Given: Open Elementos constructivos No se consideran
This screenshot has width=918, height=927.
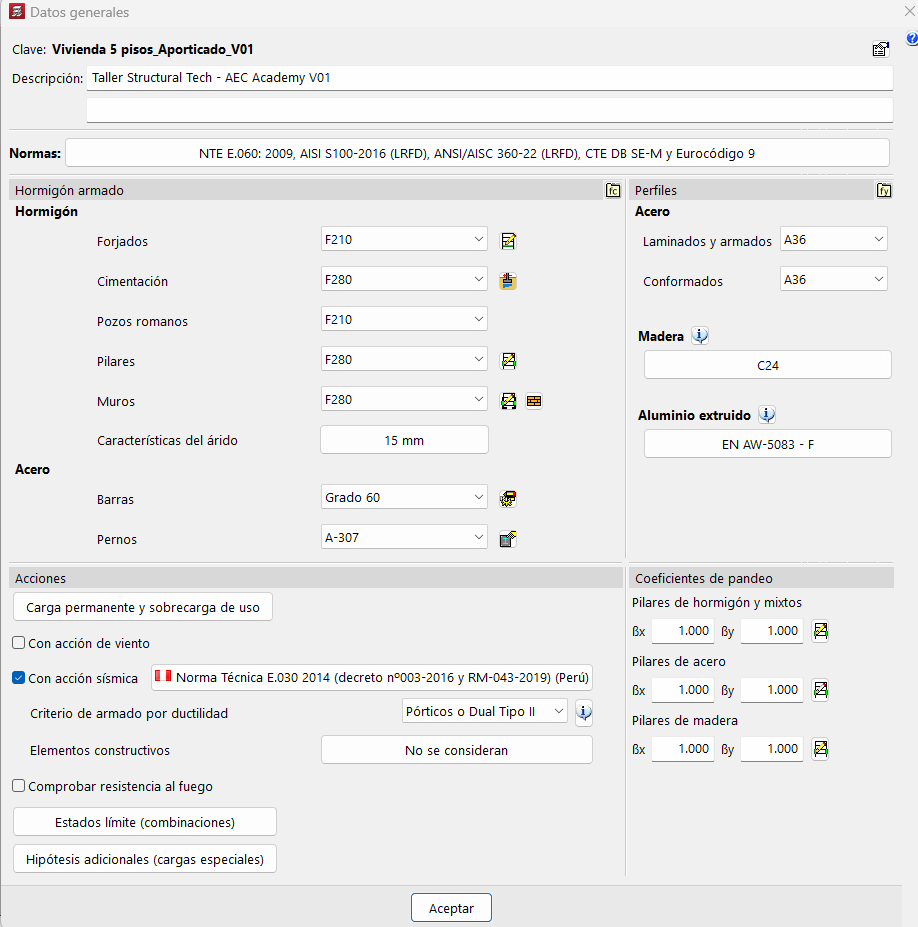Looking at the screenshot, I should point(456,750).
